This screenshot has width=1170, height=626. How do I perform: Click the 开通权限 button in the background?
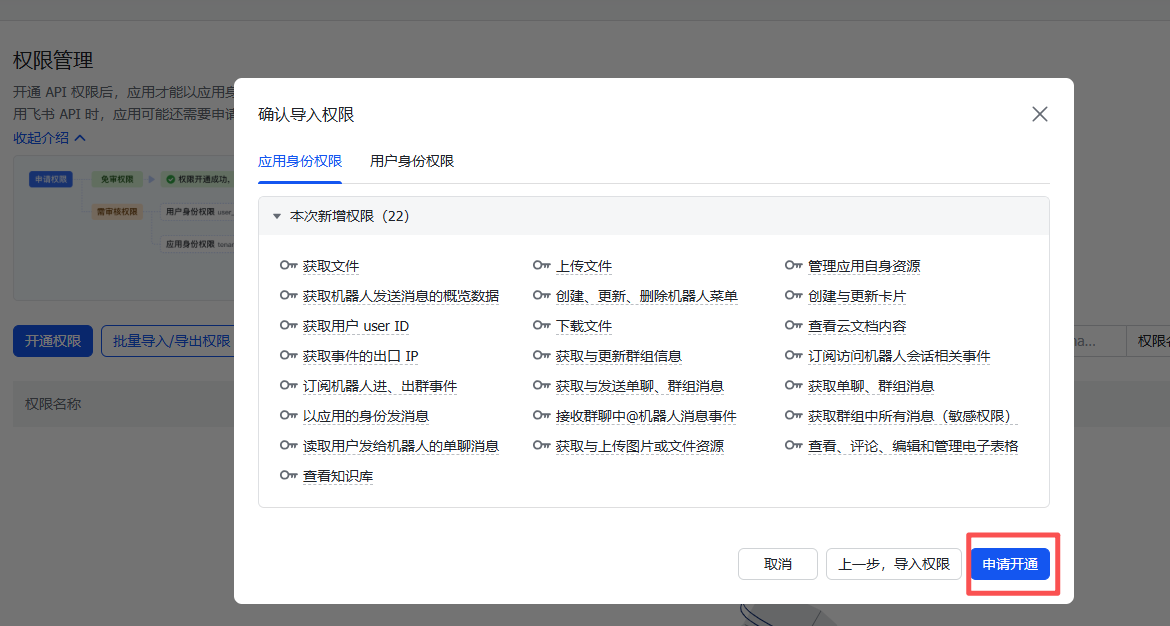click(52, 340)
